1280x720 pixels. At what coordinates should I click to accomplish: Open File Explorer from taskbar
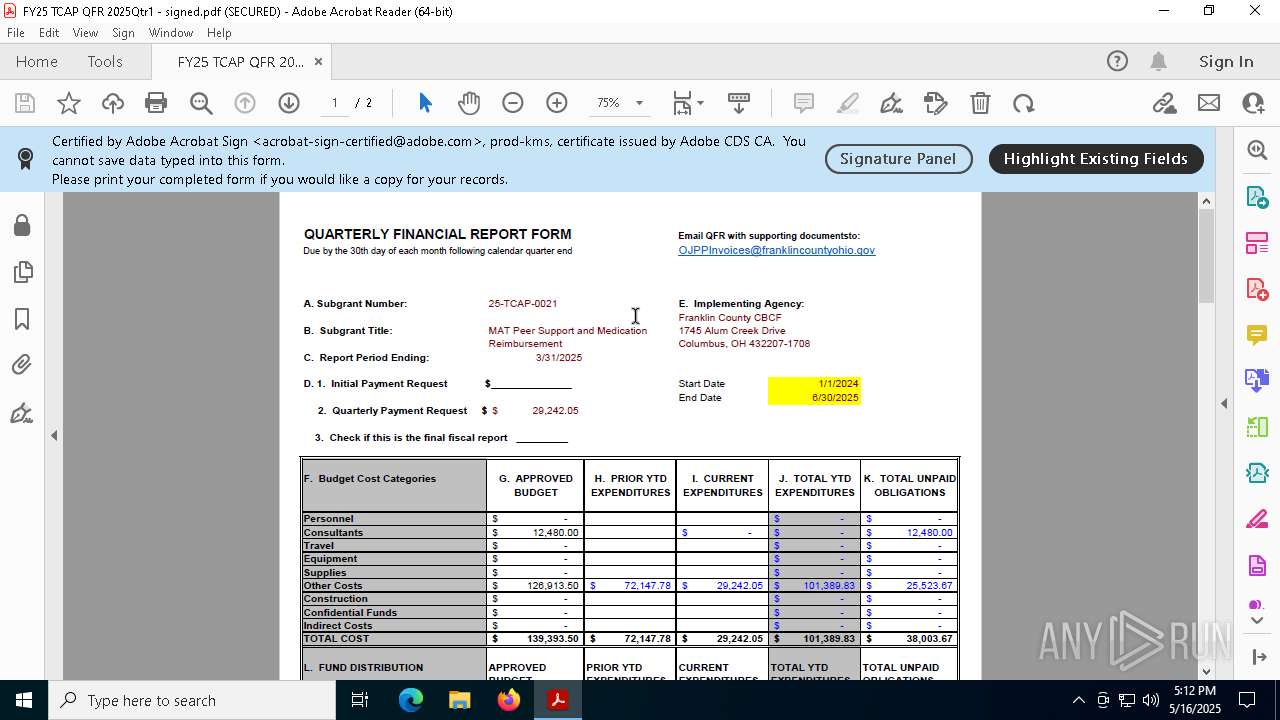pyautogui.click(x=460, y=700)
